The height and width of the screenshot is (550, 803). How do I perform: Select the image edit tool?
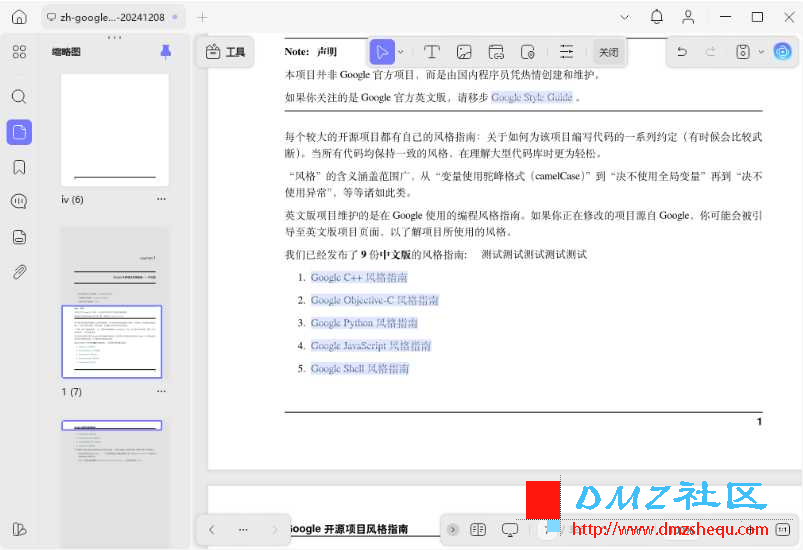(x=464, y=52)
